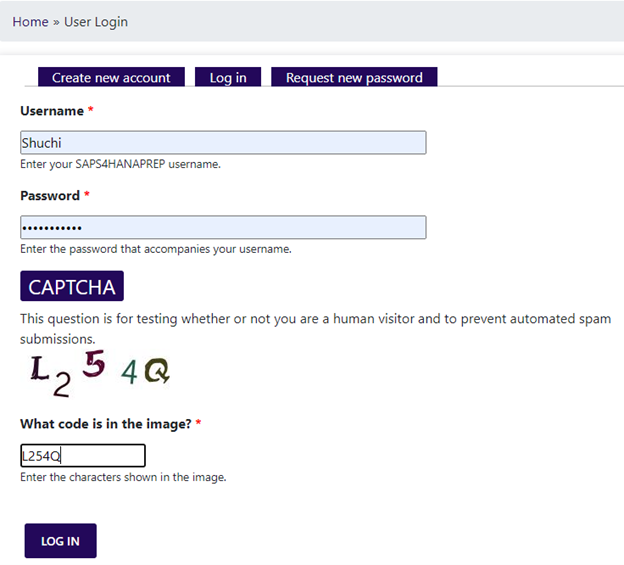Viewport: 624px width, 565px height.
Task: Click the password hint text below the field
Action: [156, 249]
